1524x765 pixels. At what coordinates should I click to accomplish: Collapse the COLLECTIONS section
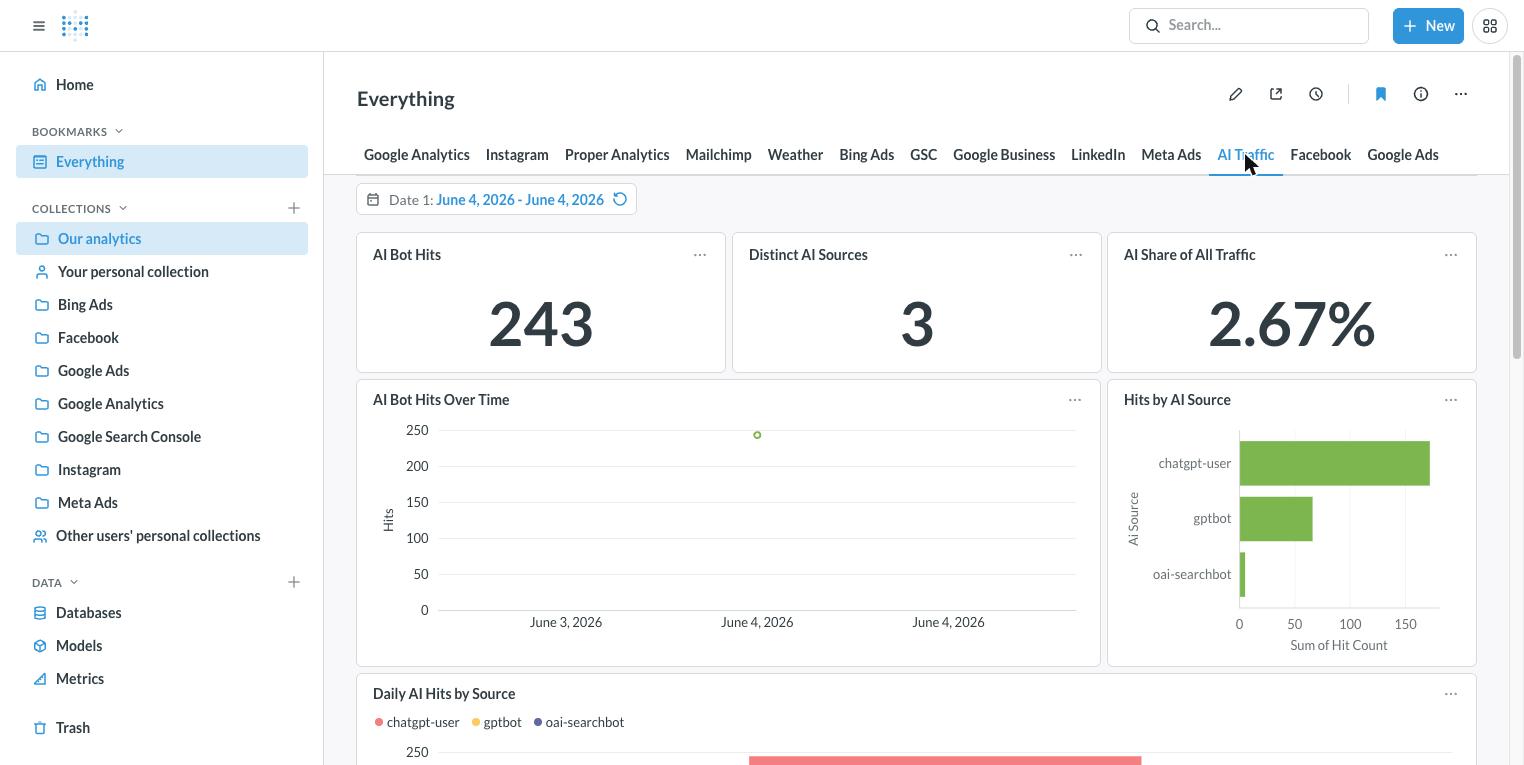pyautogui.click(x=80, y=208)
